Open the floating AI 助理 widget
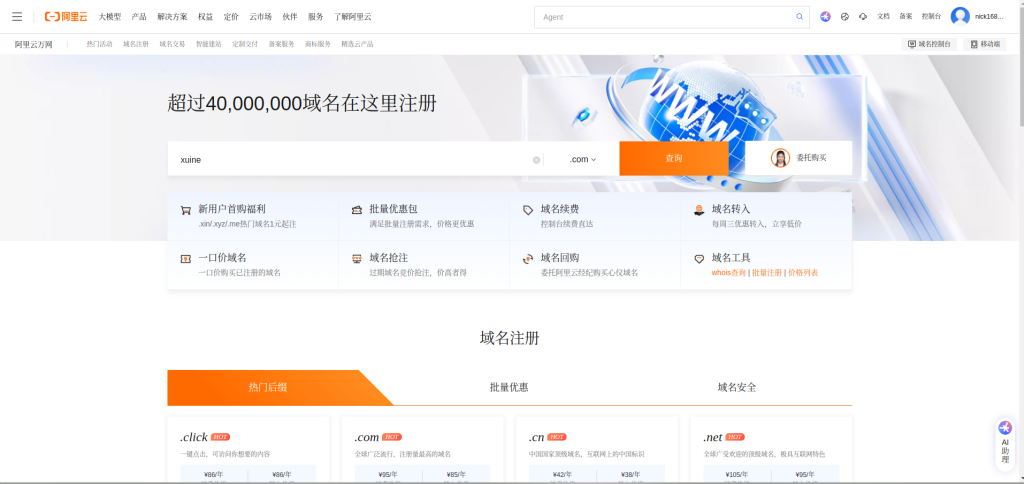This screenshot has height=484, width=1024. click(x=1005, y=442)
